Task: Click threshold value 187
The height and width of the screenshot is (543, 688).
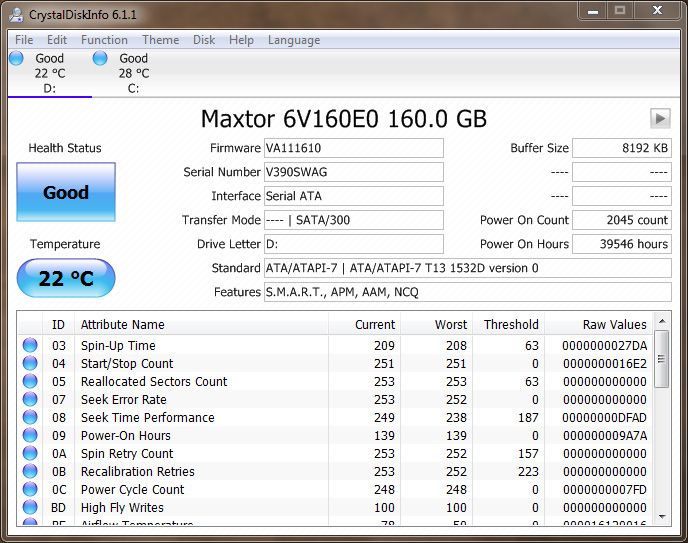Action: [x=528, y=418]
